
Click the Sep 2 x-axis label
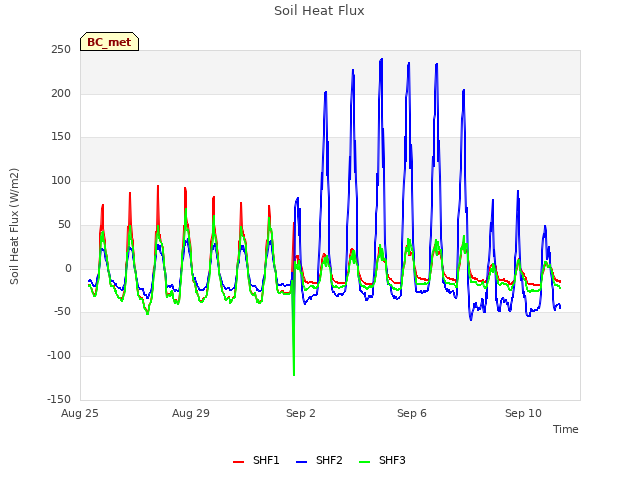click(301, 413)
